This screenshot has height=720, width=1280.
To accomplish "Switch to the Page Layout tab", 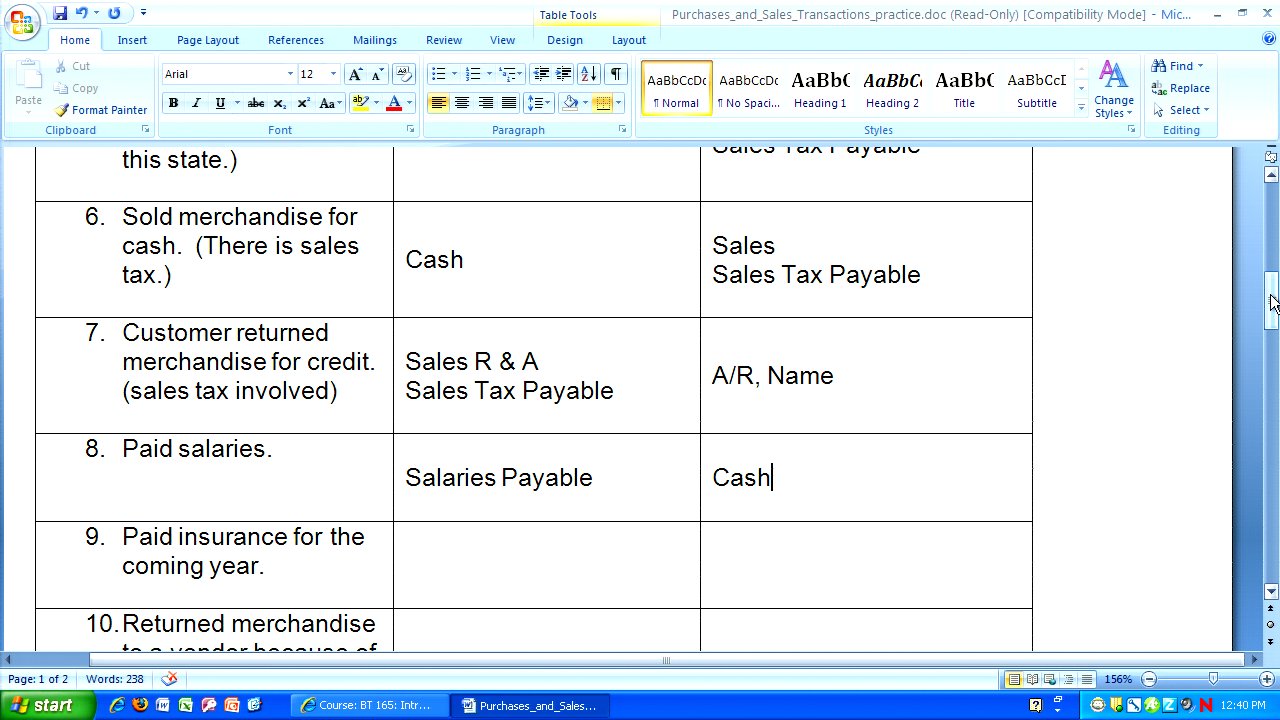I will pyautogui.click(x=208, y=40).
